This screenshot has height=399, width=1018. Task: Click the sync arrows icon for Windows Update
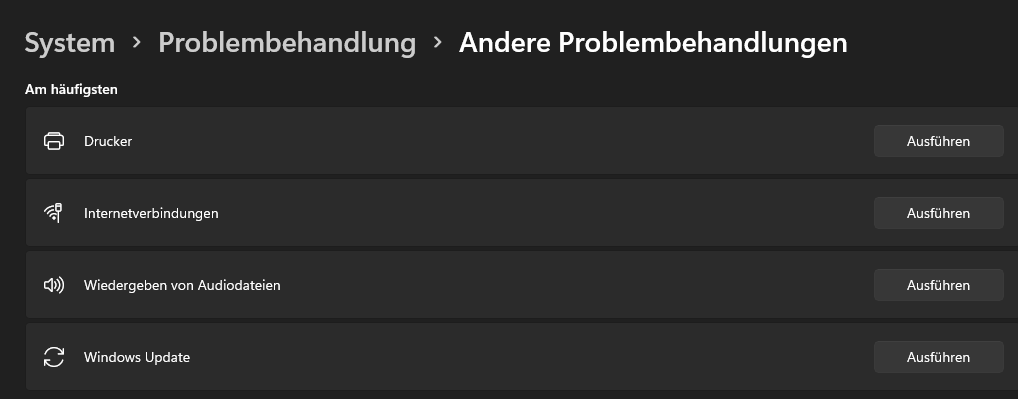click(54, 357)
